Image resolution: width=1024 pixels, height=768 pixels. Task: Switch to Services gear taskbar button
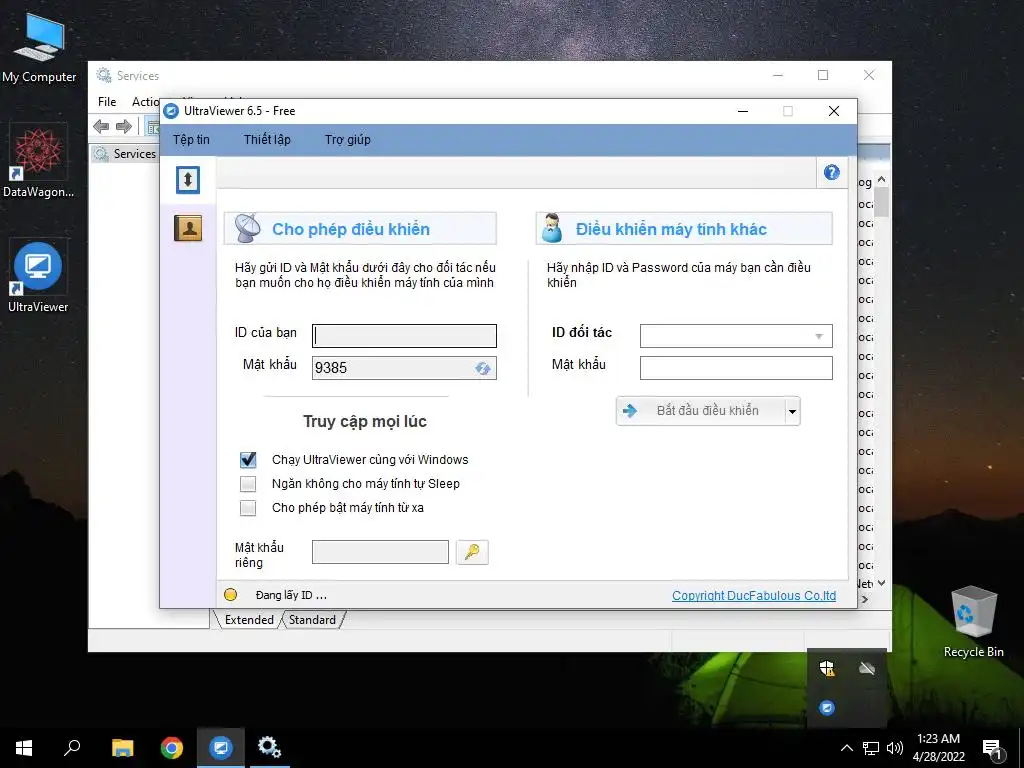click(269, 748)
